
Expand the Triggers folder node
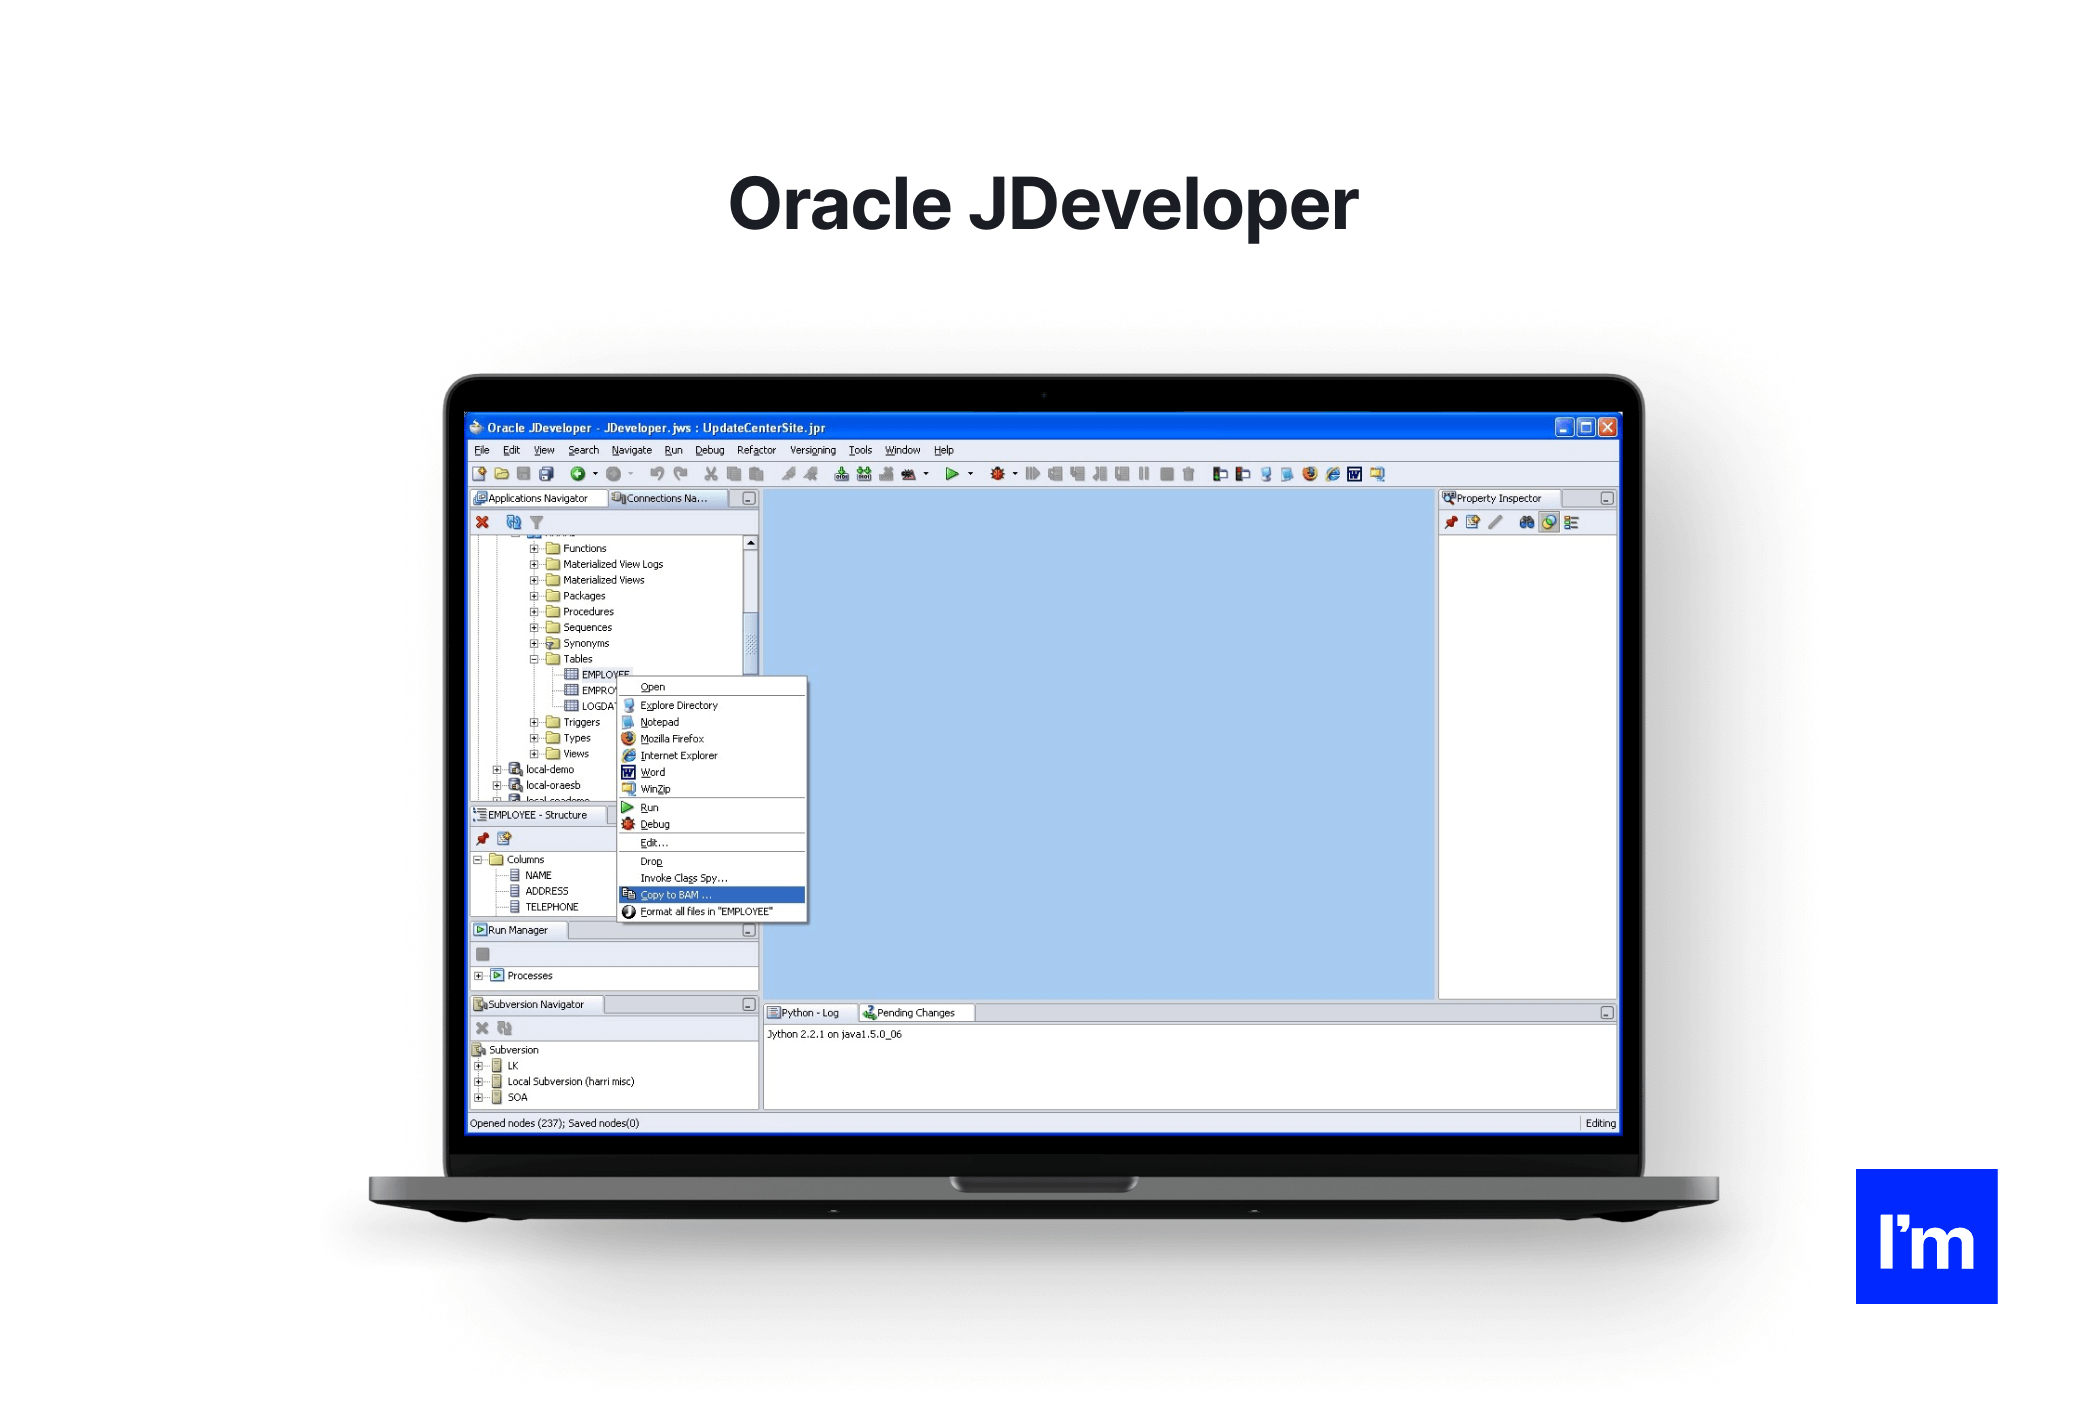point(534,722)
